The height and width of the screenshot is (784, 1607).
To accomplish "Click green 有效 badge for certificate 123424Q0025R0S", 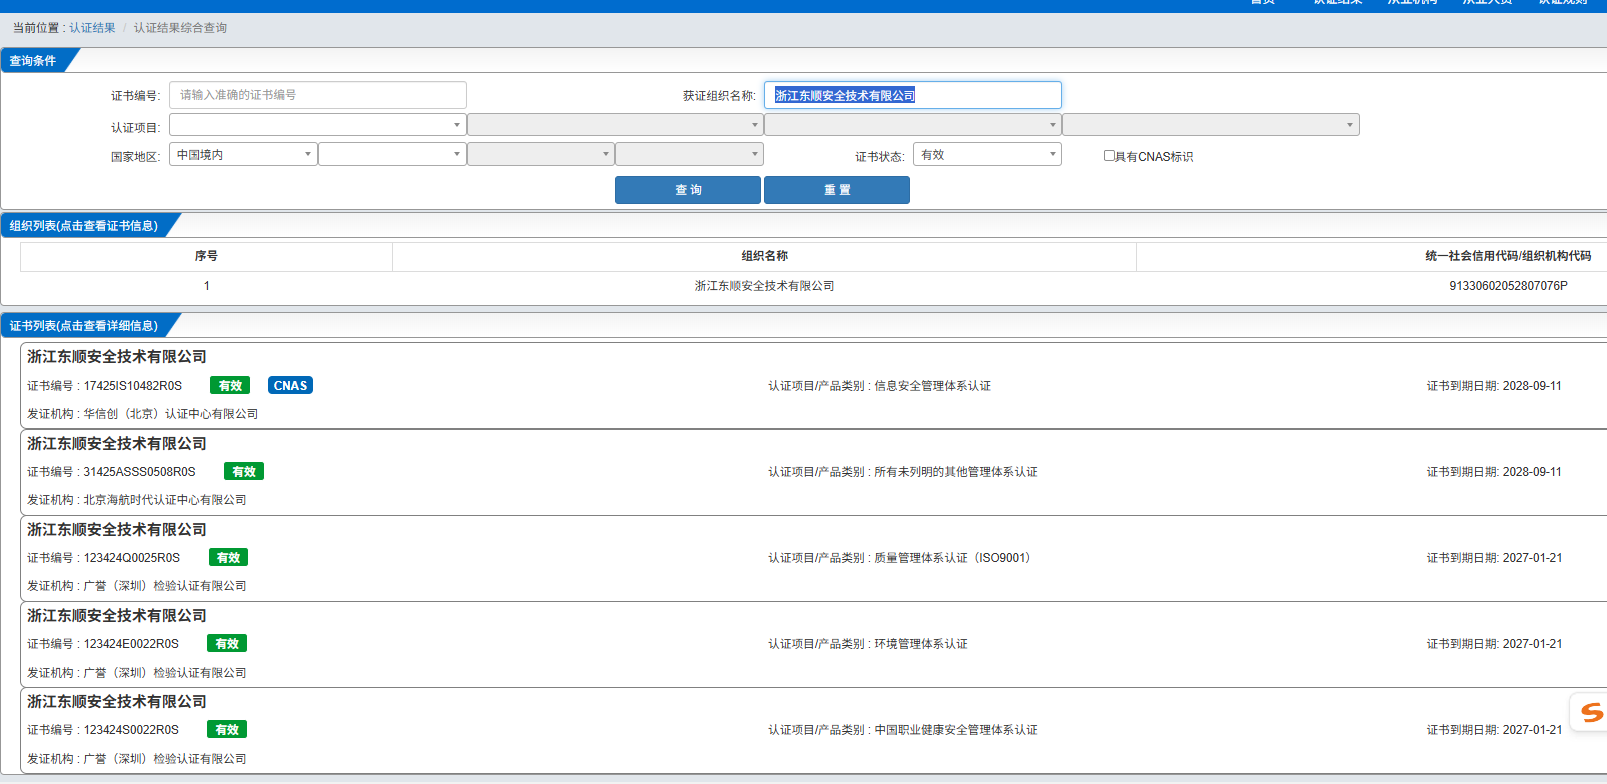I will [x=228, y=558].
